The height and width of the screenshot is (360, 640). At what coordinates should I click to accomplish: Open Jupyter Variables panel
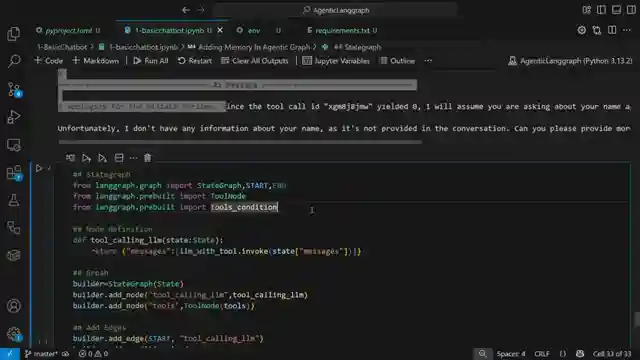pos(336,61)
